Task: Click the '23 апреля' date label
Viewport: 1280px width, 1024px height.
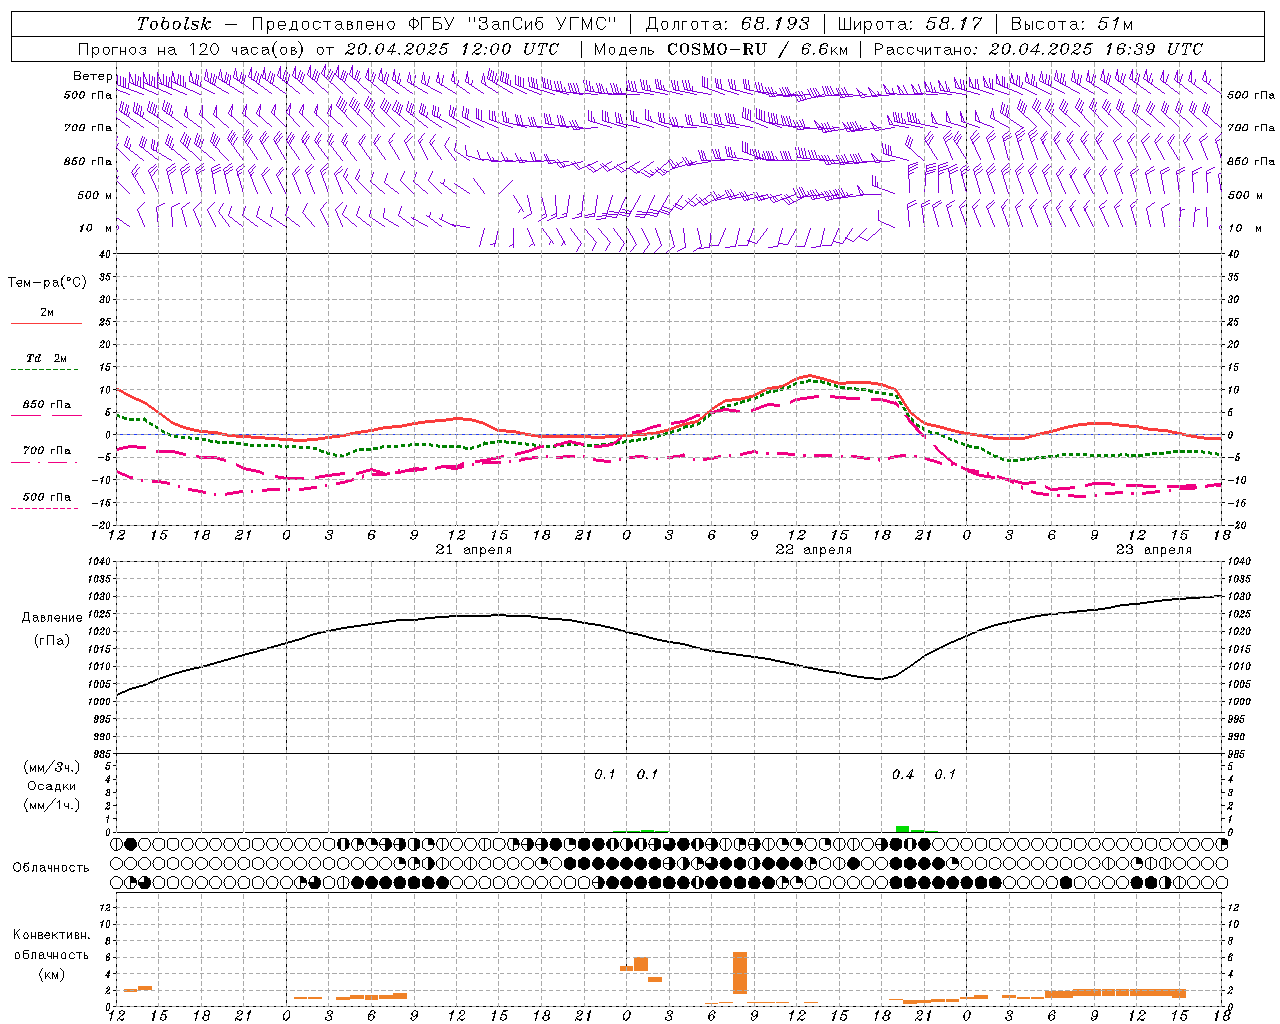Action: pyautogui.click(x=1154, y=550)
